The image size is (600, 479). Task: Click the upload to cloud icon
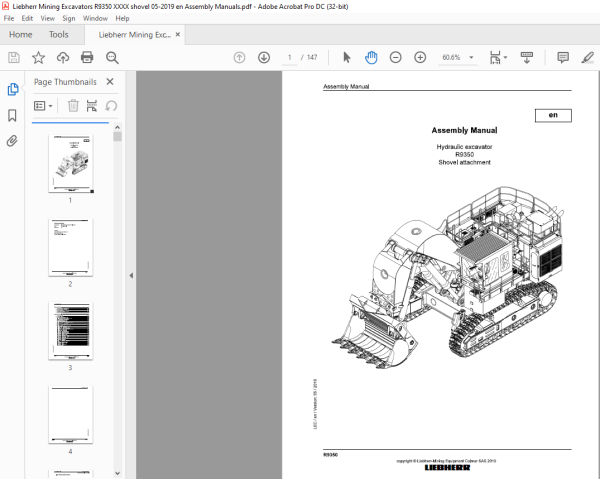(x=63, y=57)
